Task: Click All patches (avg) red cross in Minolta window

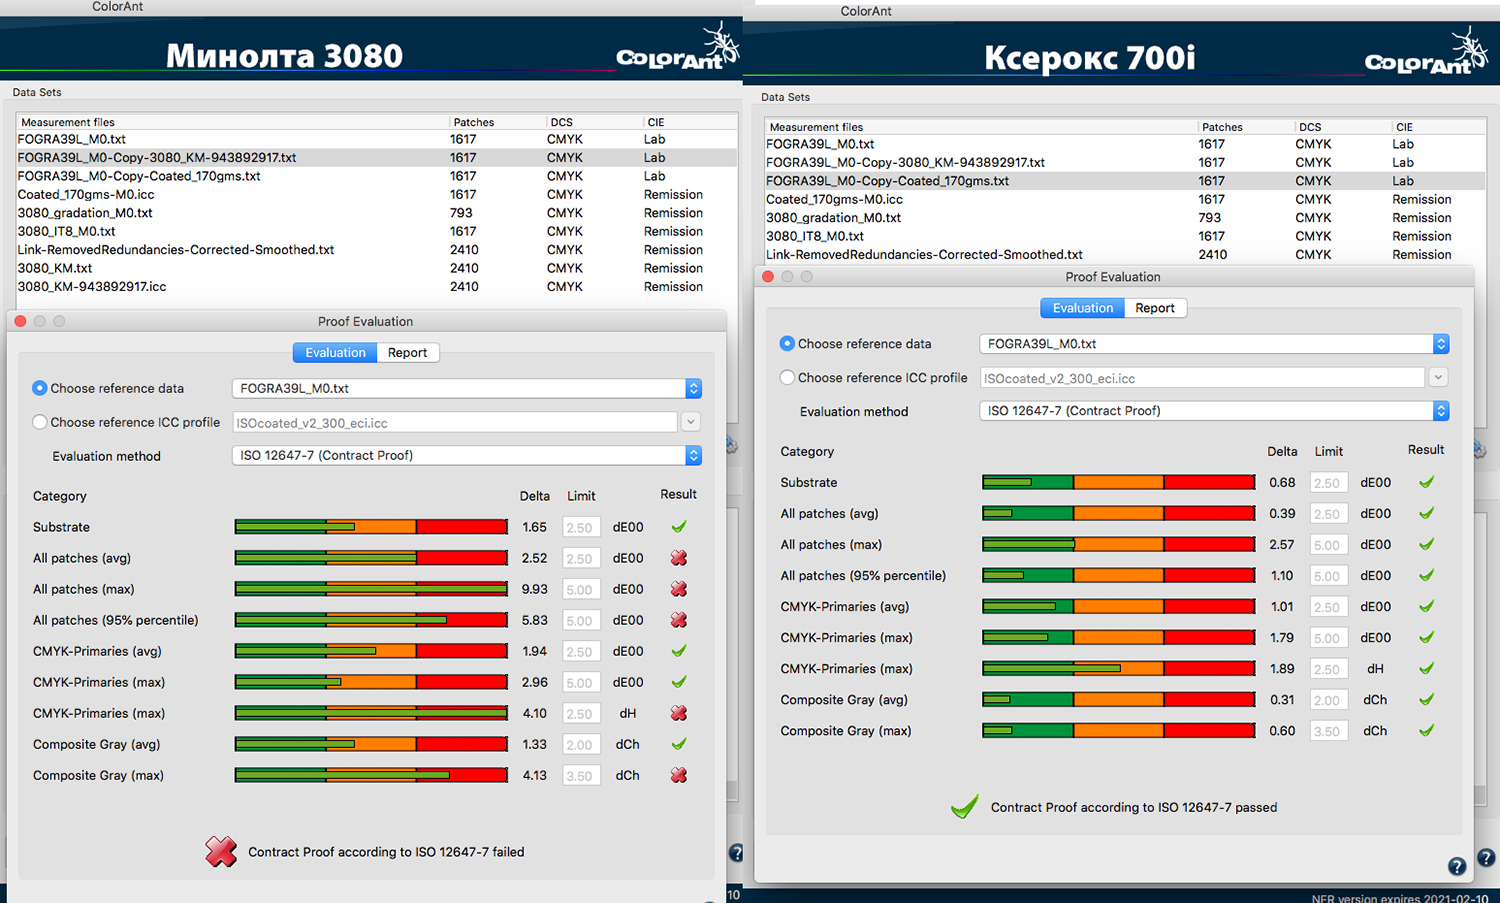Action: (x=679, y=558)
